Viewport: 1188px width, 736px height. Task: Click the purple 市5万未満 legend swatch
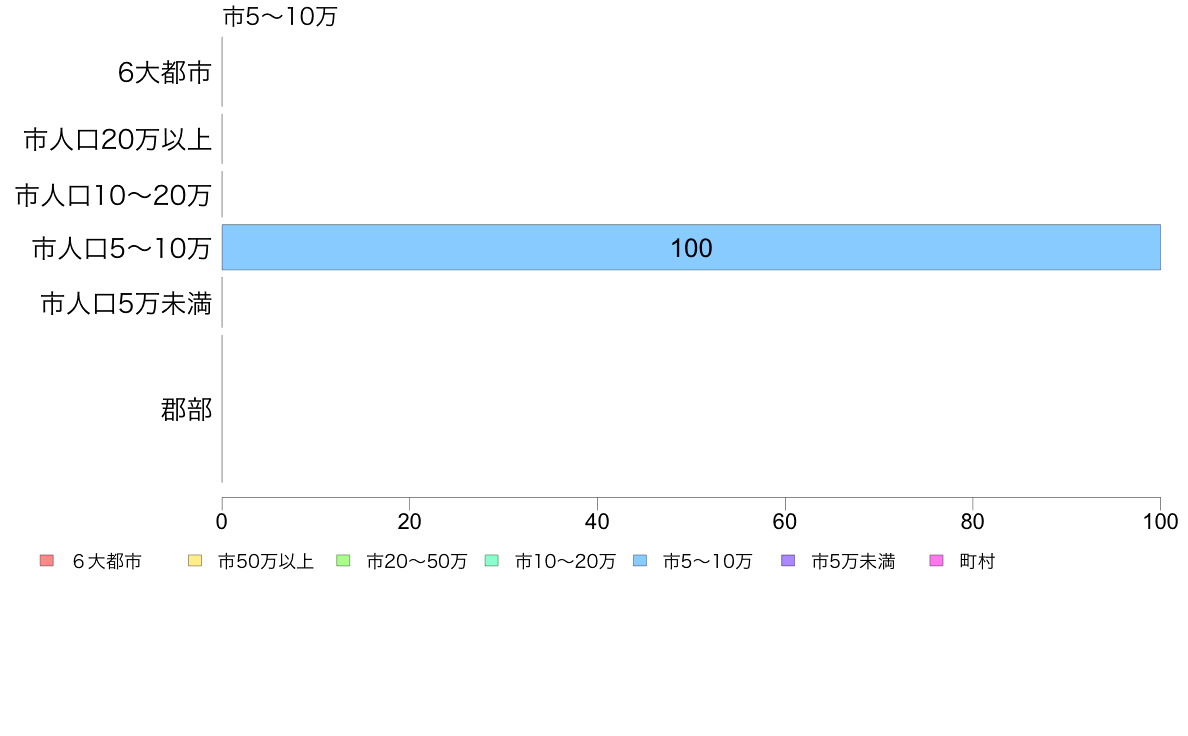[x=788, y=561]
